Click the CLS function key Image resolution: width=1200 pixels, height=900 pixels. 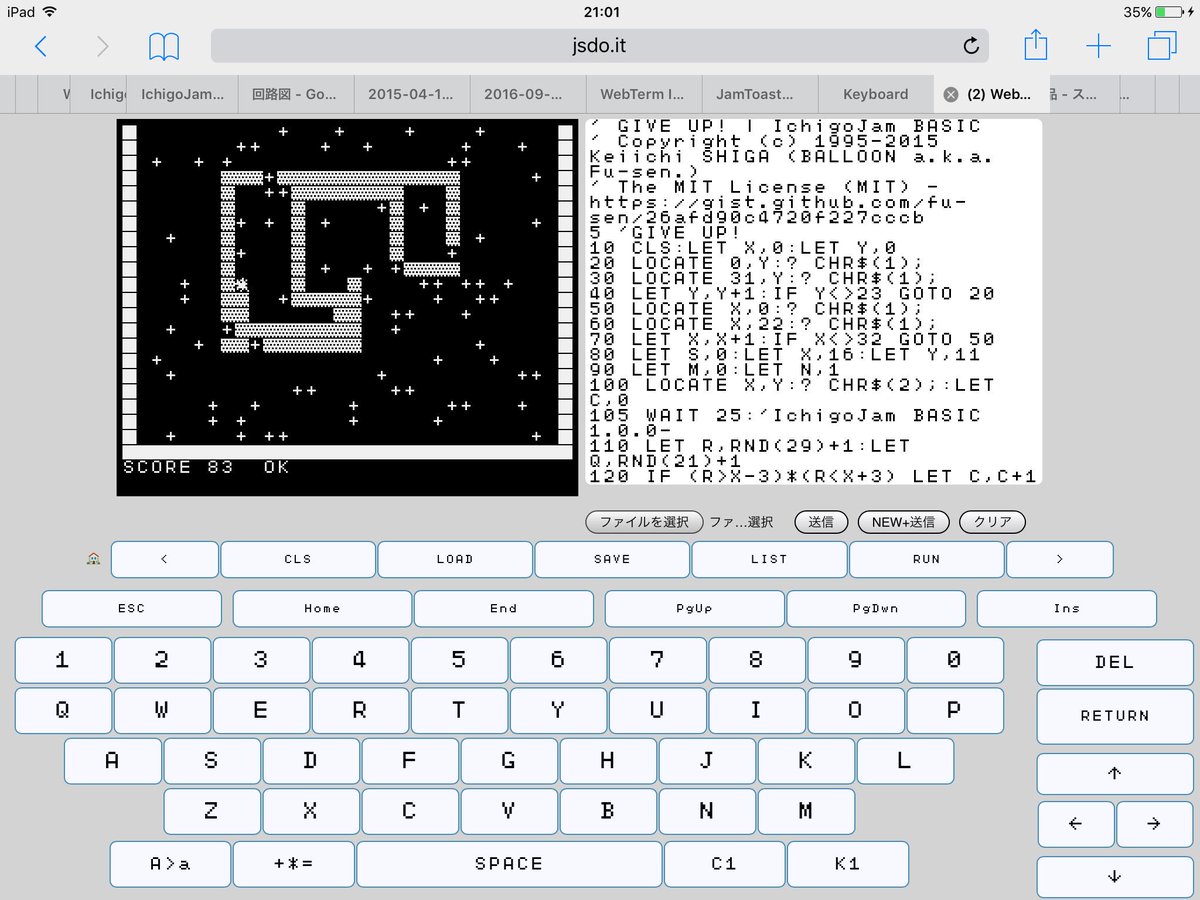(298, 559)
